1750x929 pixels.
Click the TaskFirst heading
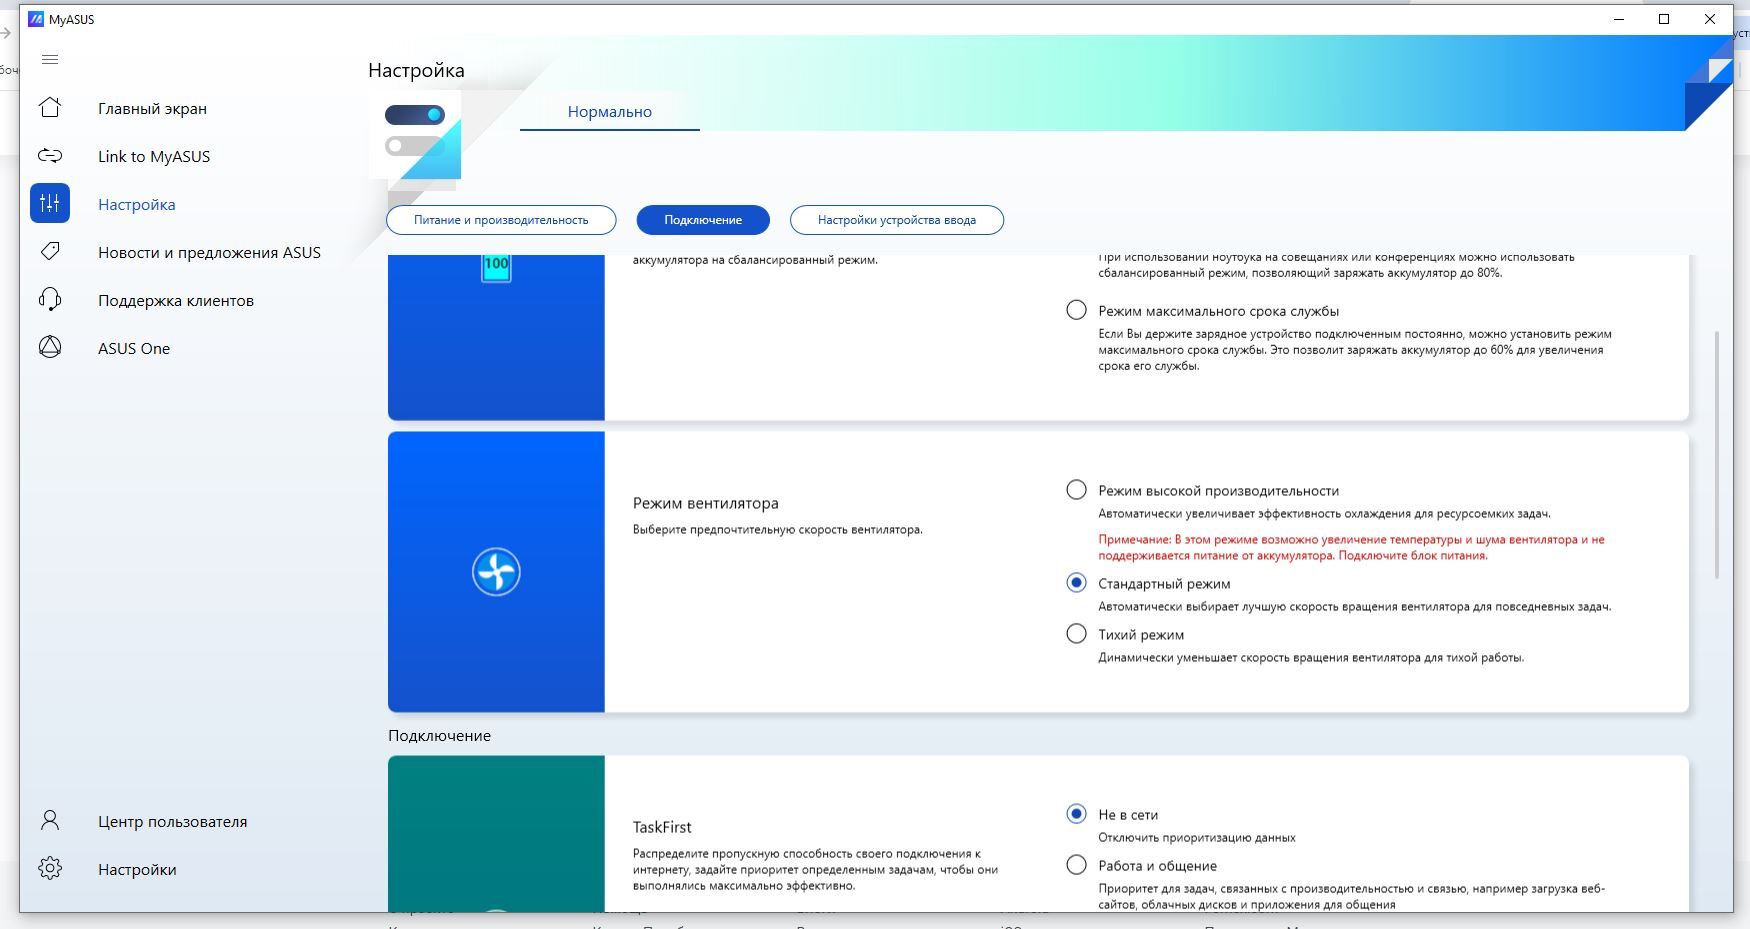662,827
